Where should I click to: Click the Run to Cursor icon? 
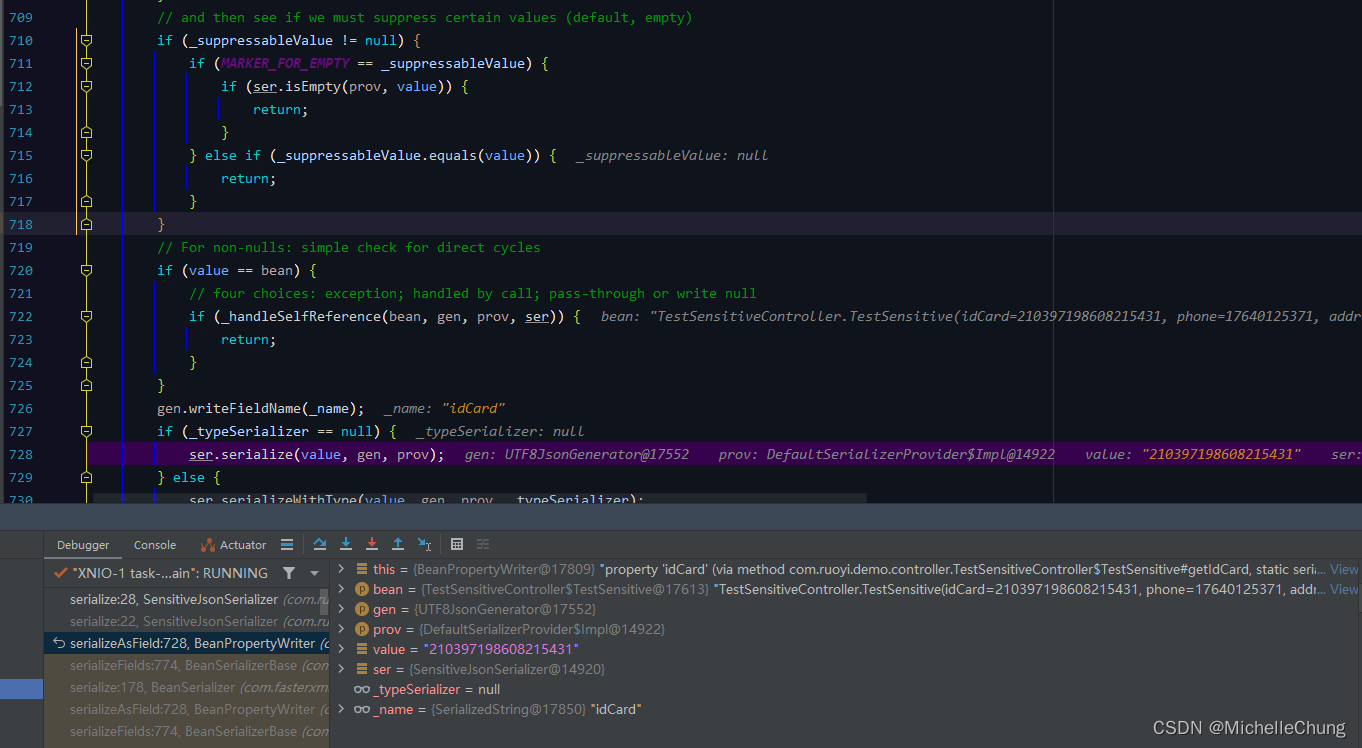click(x=424, y=544)
